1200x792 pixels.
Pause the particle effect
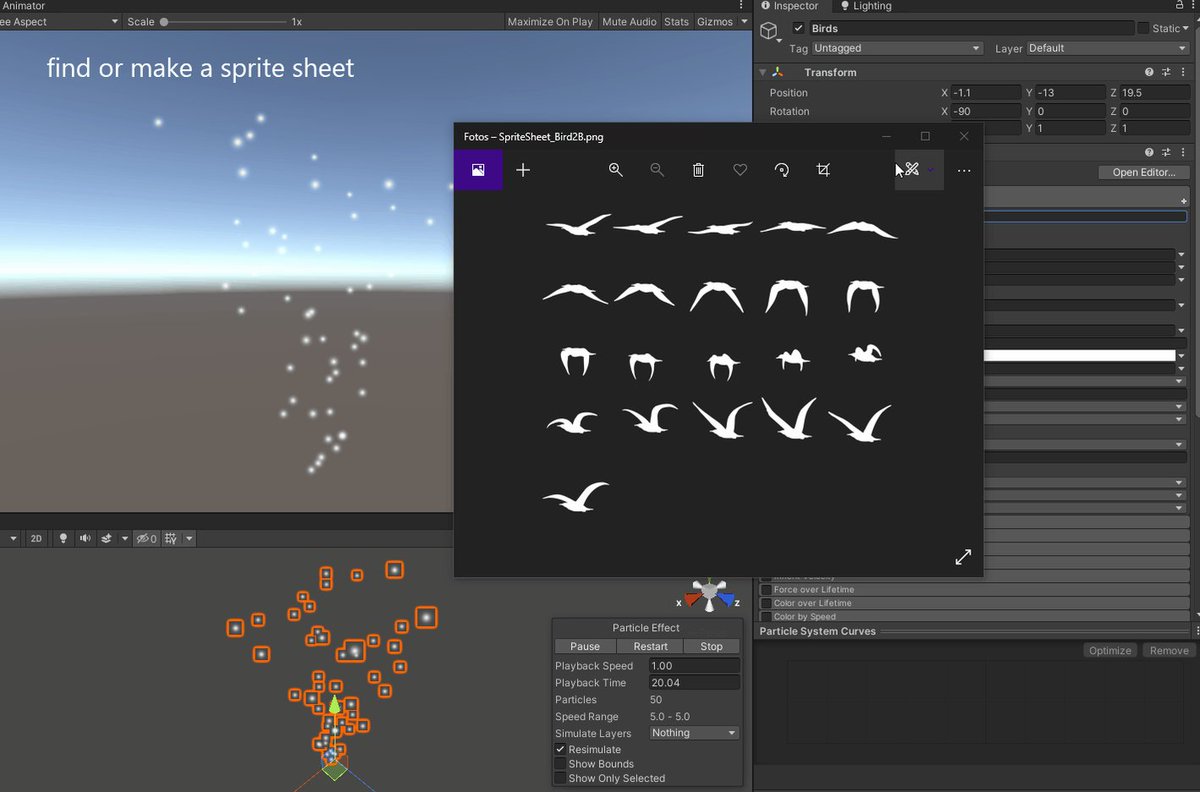(585, 646)
